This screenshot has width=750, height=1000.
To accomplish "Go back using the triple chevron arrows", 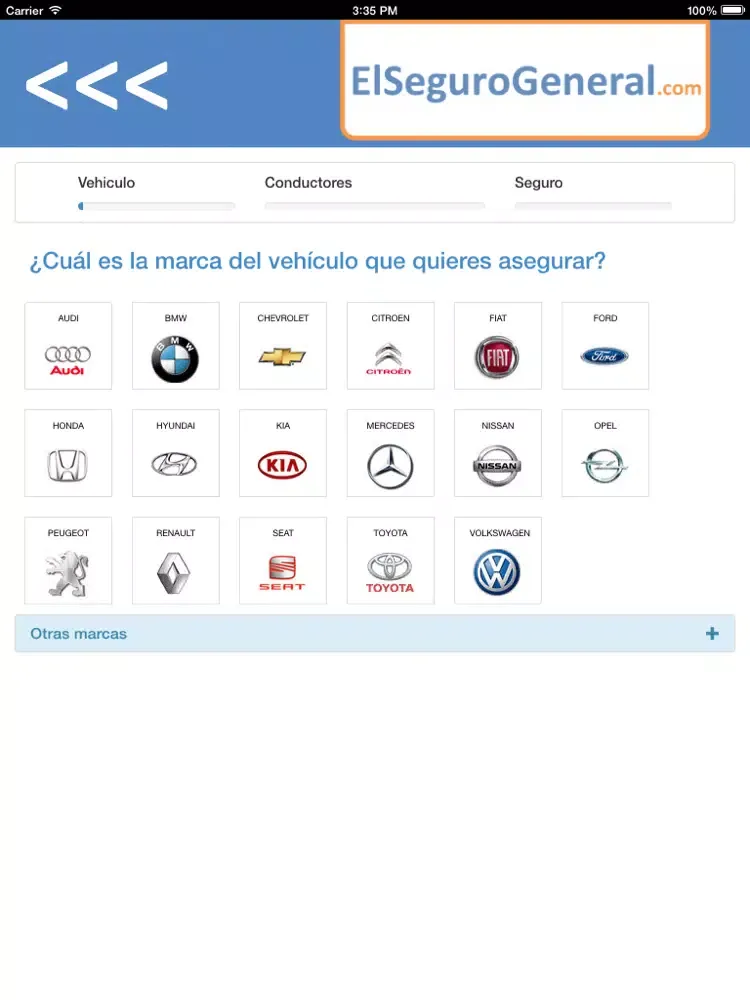I will 97,85.
